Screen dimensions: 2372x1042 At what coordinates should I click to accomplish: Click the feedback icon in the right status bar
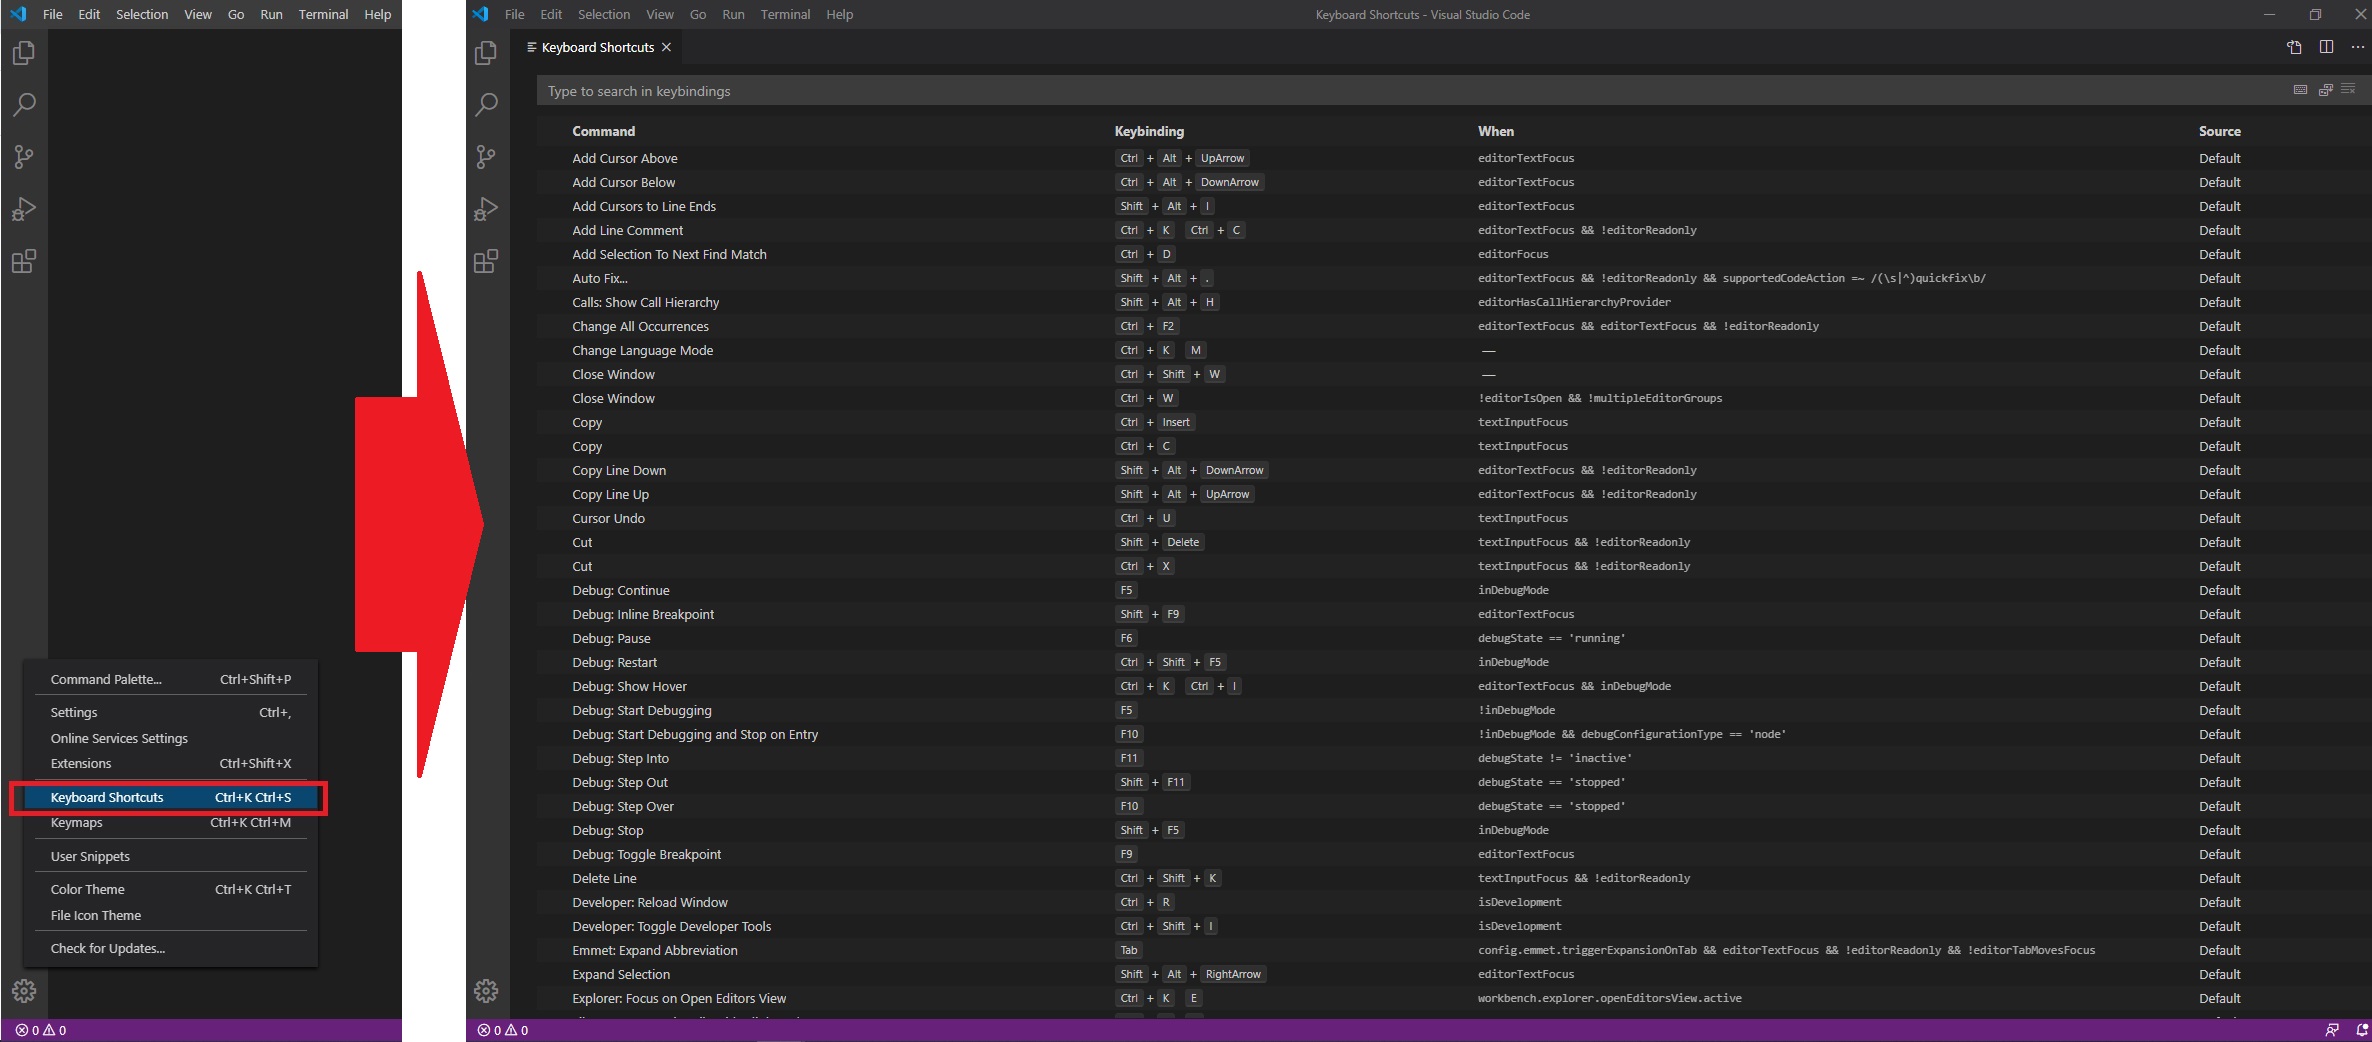(x=2333, y=1030)
